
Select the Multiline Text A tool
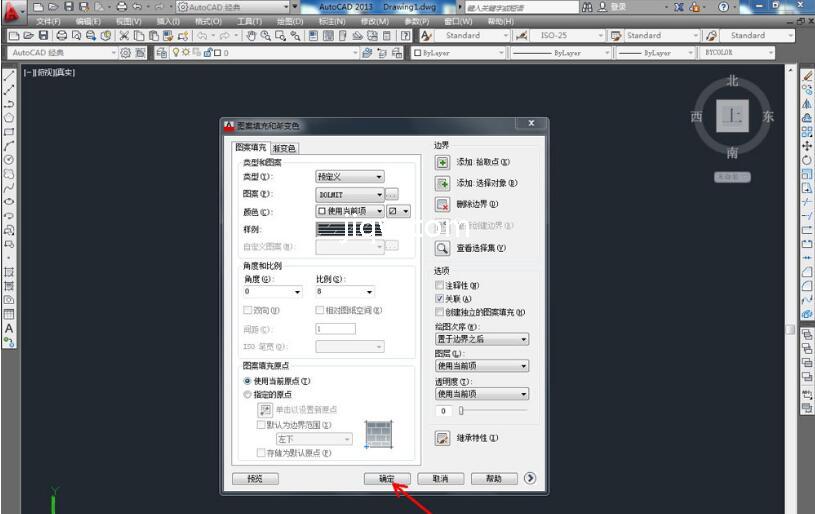coord(9,328)
